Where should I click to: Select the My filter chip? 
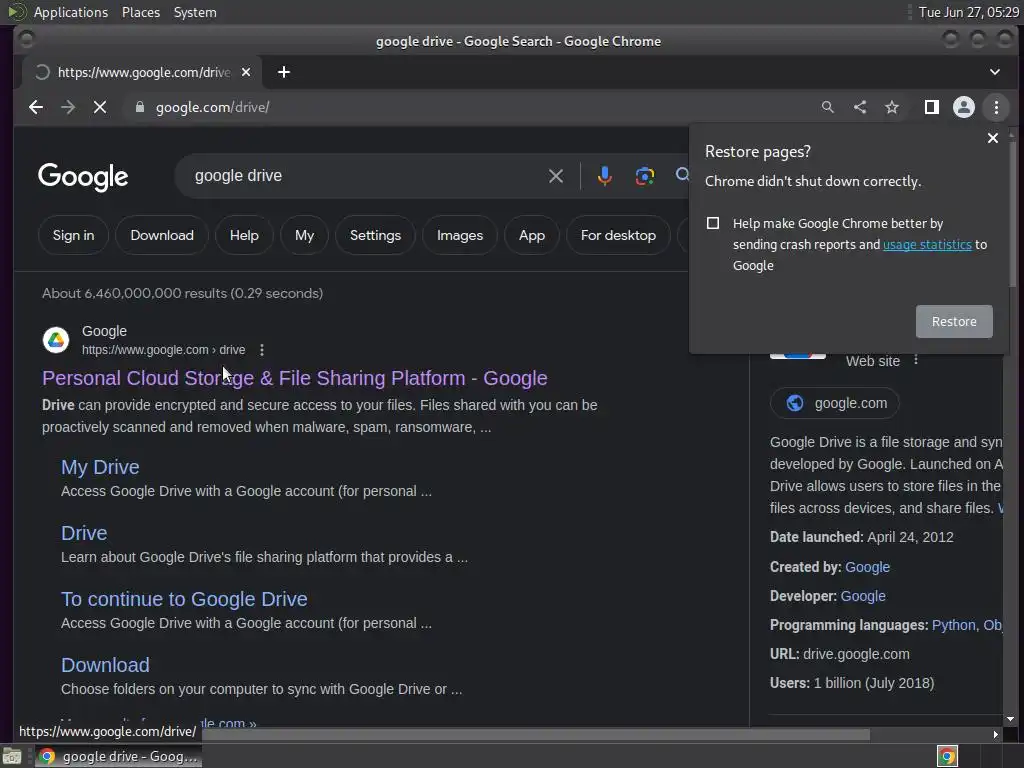pos(304,235)
